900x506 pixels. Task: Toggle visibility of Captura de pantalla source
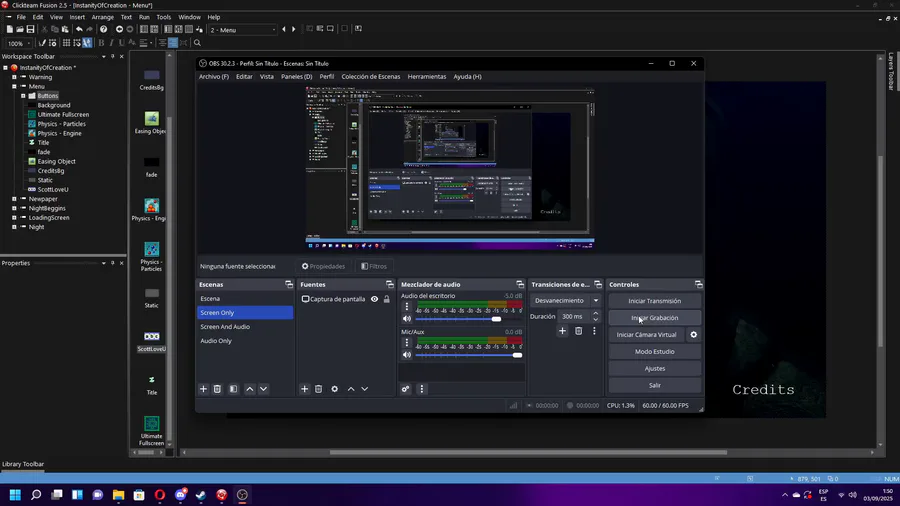tap(374, 299)
